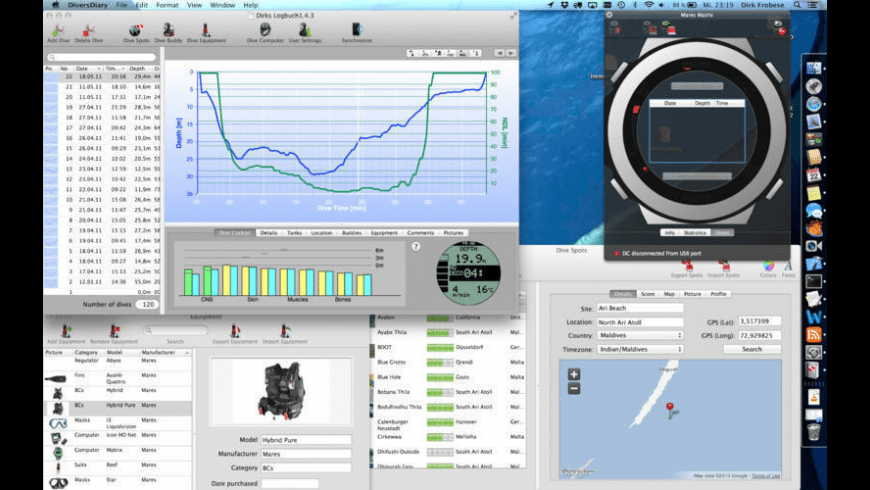Screen dimensions: 870x490
Task: Click the map zoom in plus button
Action: coord(574,374)
